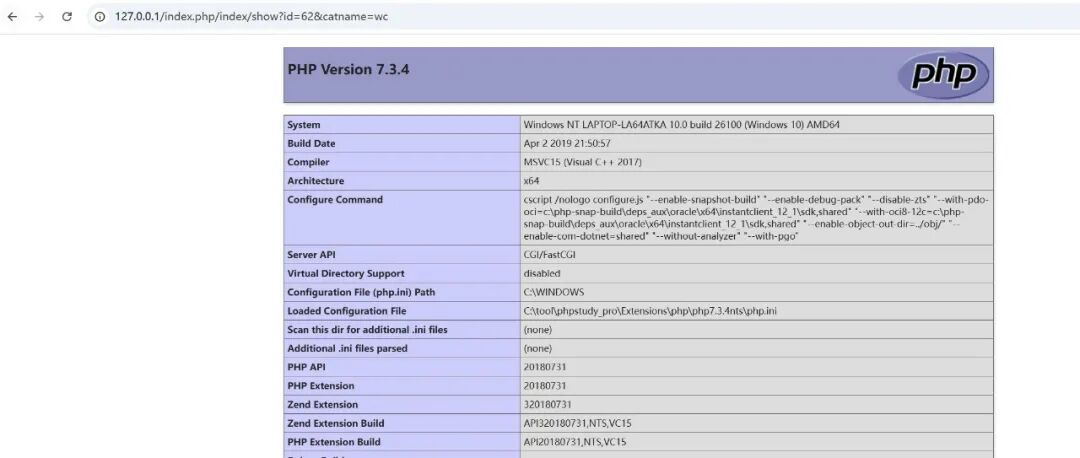The image size is (1080, 458).
Task: Click the 'Zend Extension' label
Action: click(322, 404)
